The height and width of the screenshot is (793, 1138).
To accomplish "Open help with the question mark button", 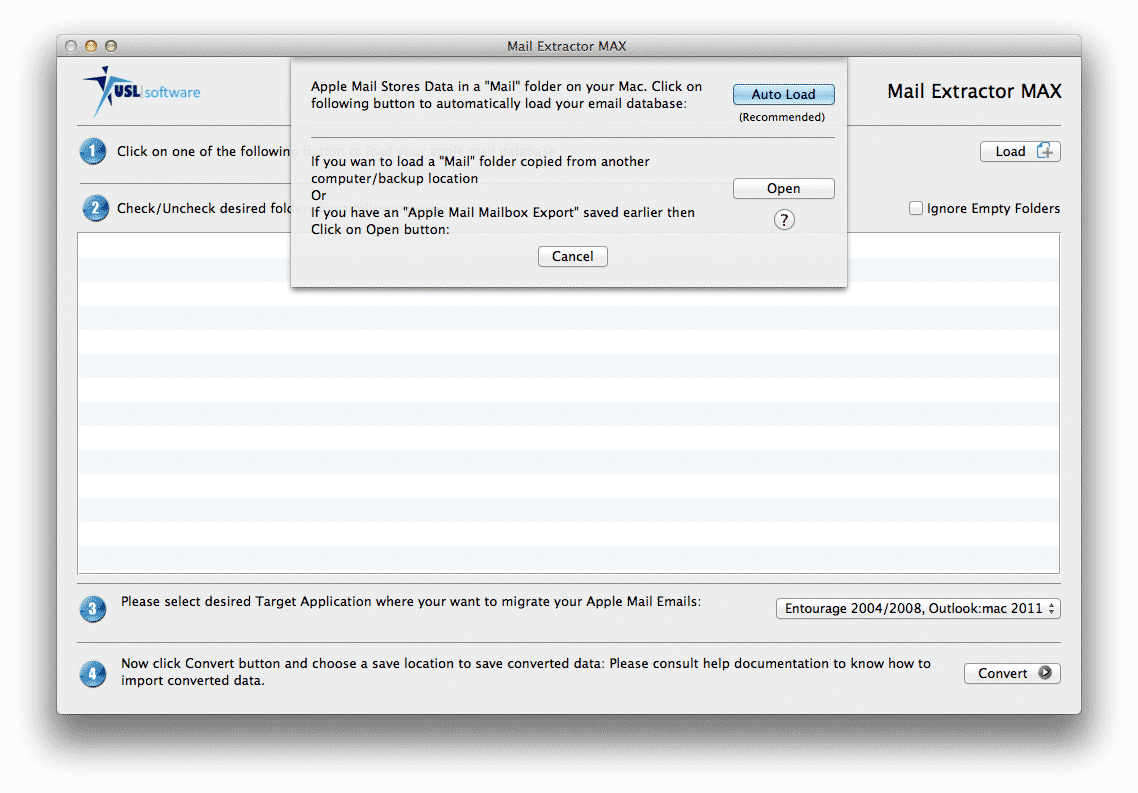I will point(784,220).
